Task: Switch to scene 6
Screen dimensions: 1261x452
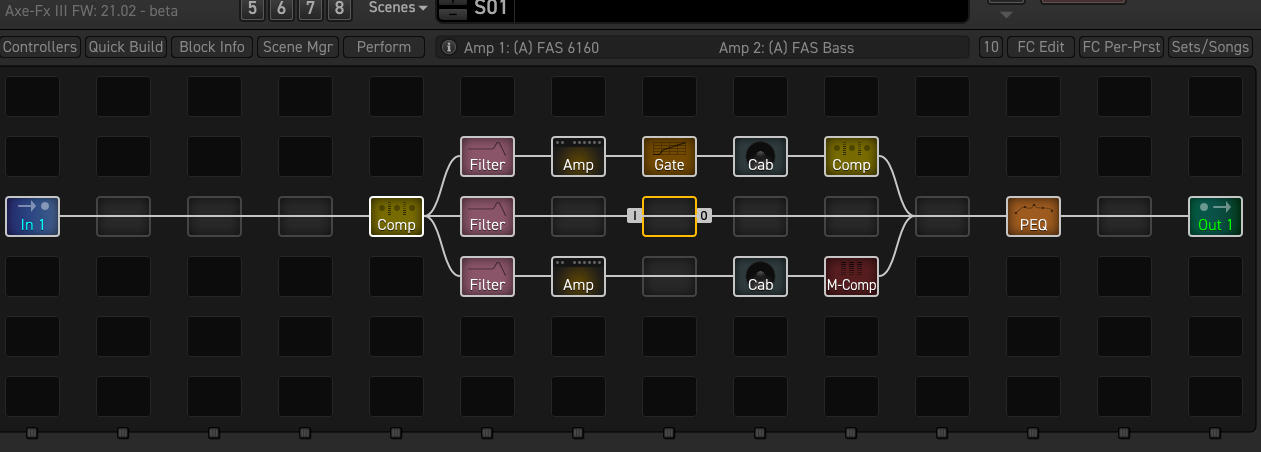Action: pyautogui.click(x=281, y=9)
